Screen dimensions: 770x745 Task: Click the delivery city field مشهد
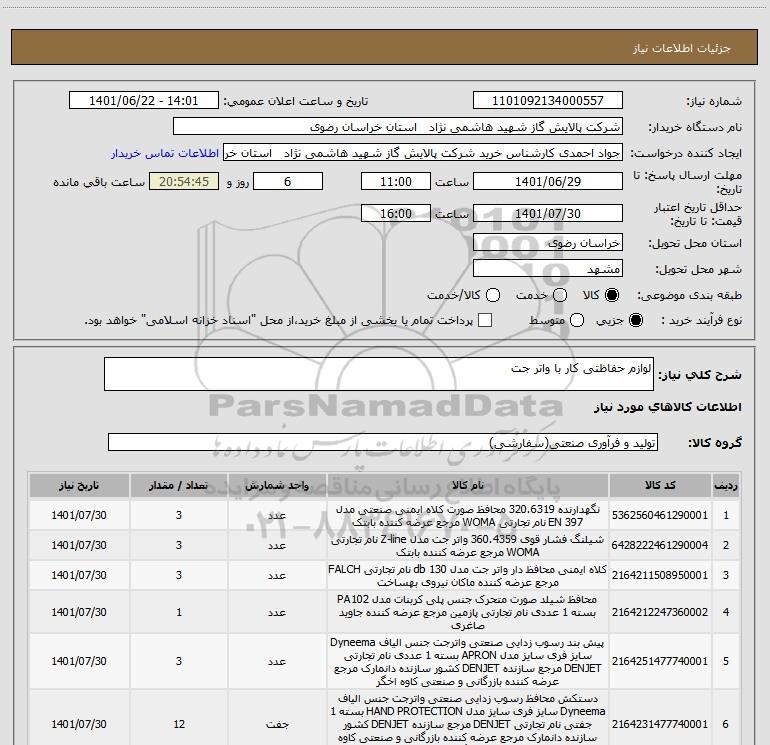pyautogui.click(x=548, y=269)
